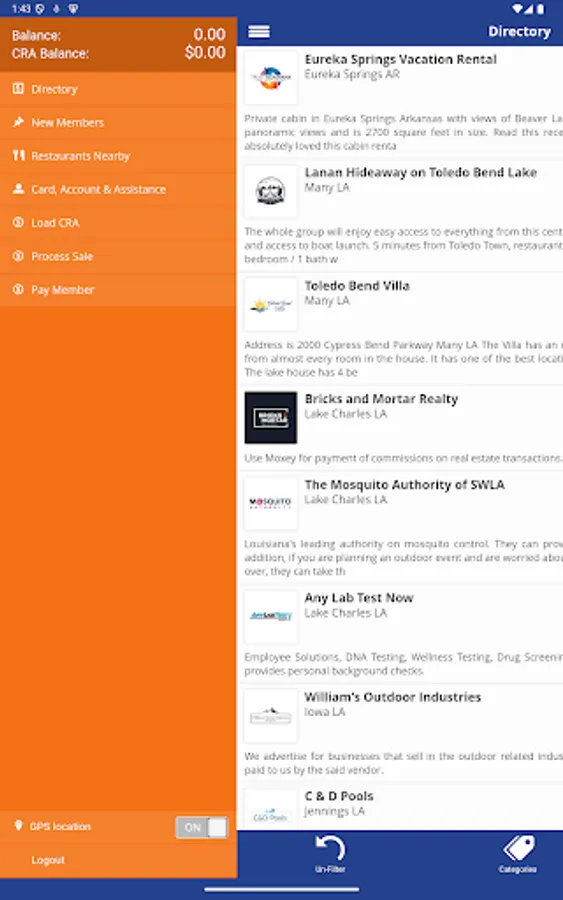Viewport: 563px width, 900px height.
Task: Click the Directory book icon in the sidebar
Action: tap(18, 88)
